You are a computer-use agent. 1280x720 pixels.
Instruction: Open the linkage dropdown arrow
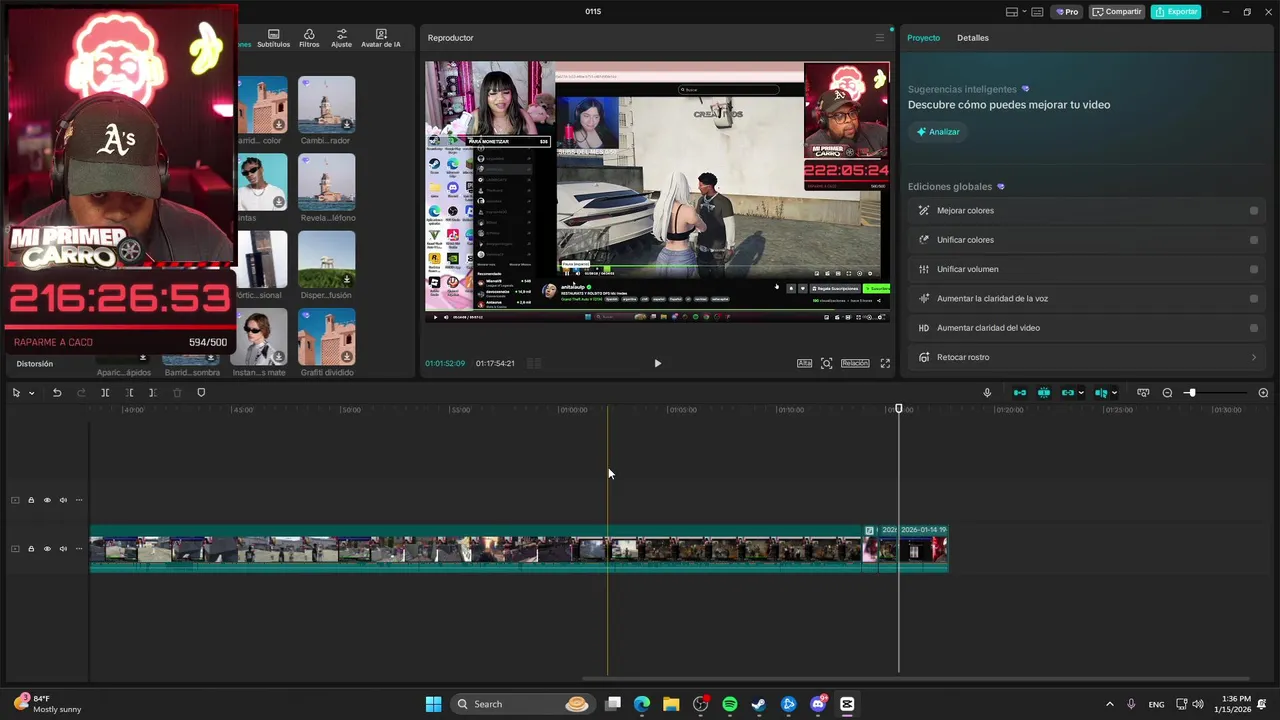[x=1081, y=393]
